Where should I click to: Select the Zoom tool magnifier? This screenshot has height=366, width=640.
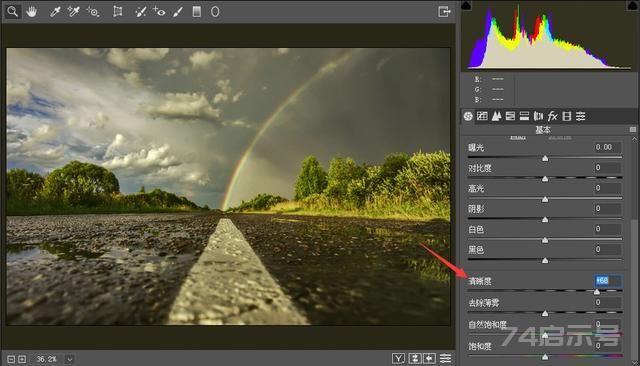point(13,11)
